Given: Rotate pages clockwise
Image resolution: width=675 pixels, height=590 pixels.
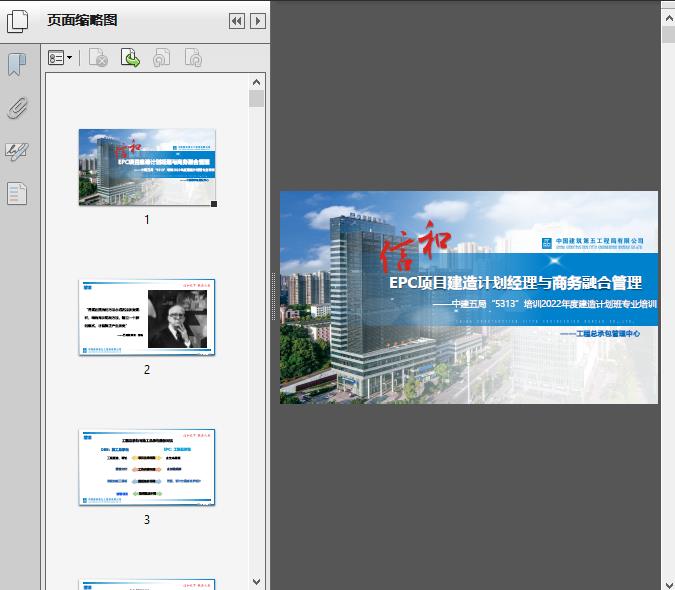Looking at the screenshot, I should [x=193, y=58].
